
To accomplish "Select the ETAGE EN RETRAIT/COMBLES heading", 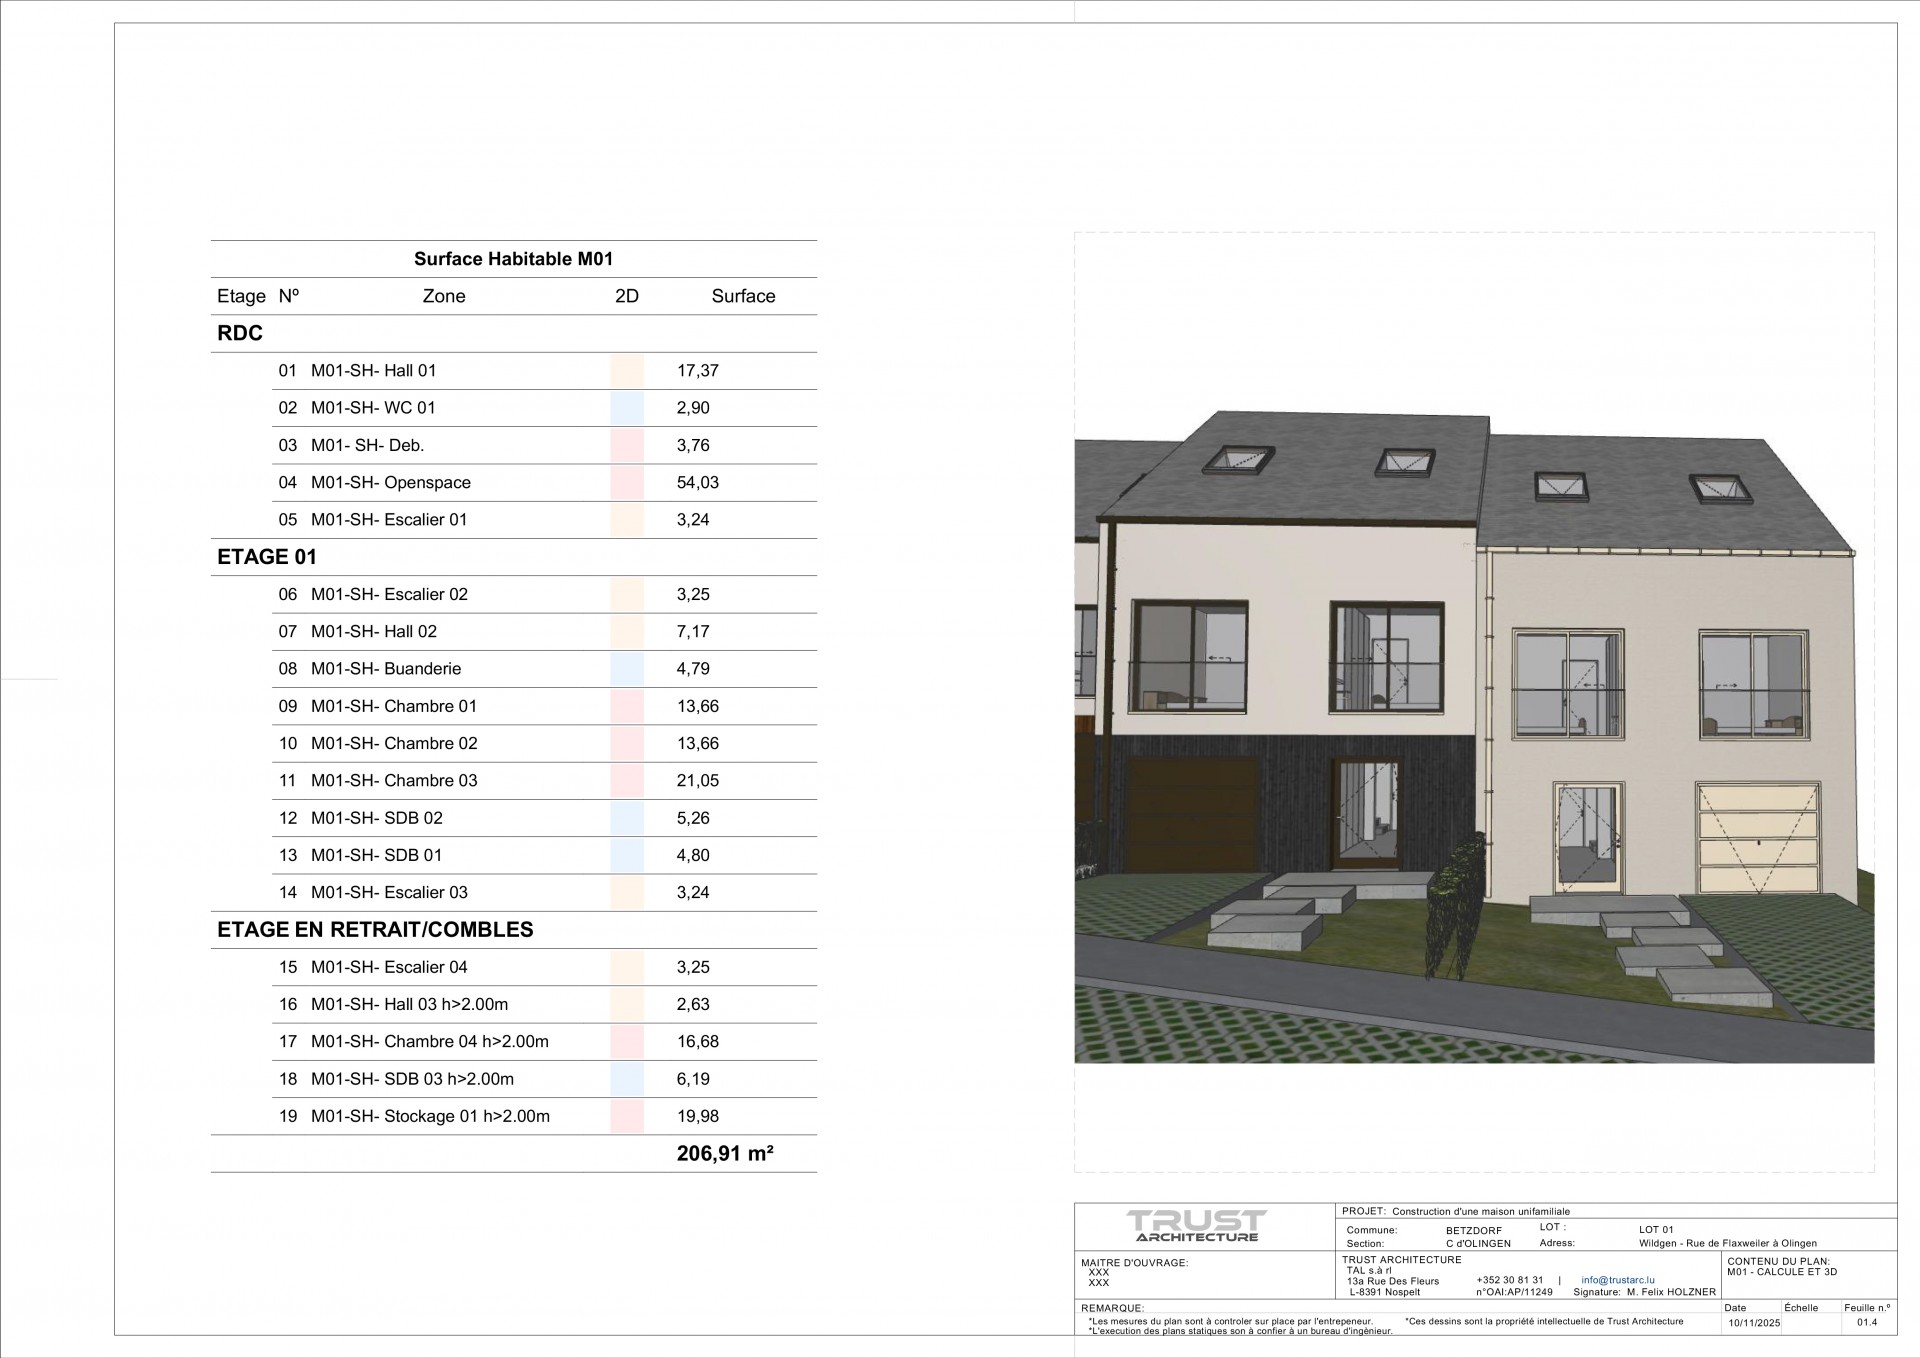I will point(375,930).
